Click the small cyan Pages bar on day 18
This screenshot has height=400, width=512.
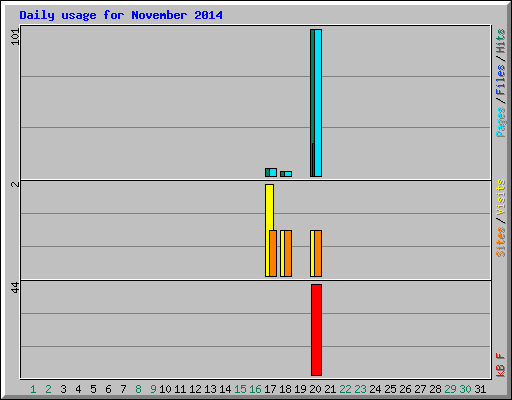(288, 174)
